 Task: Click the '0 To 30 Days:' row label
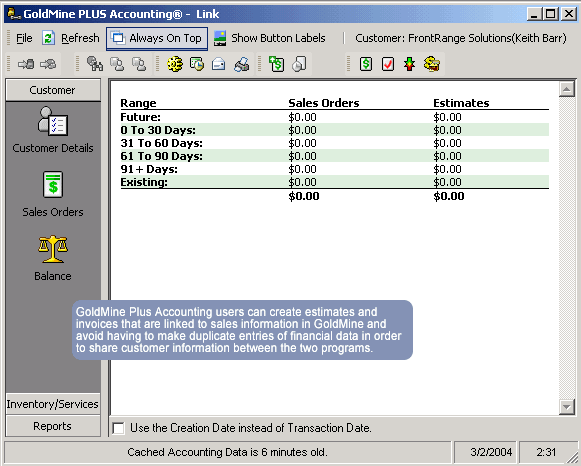pos(158,130)
